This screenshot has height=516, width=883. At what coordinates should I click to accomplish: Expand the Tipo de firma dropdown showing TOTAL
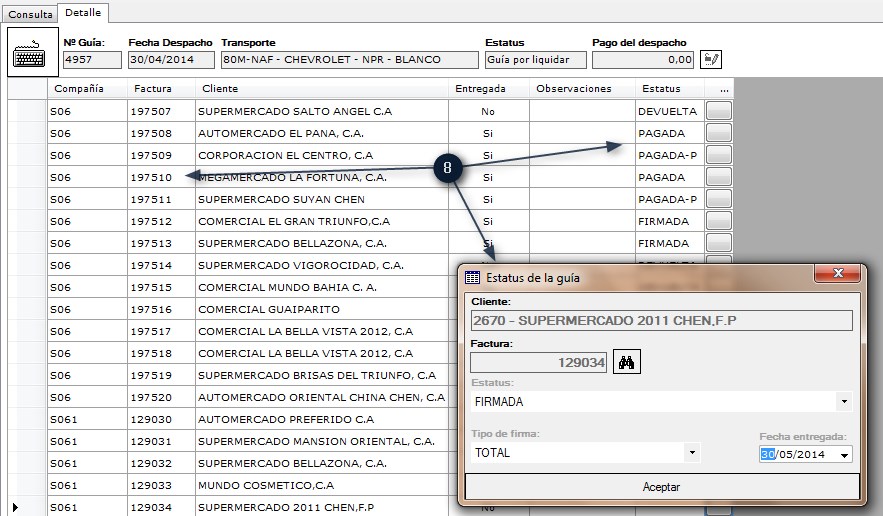692,452
